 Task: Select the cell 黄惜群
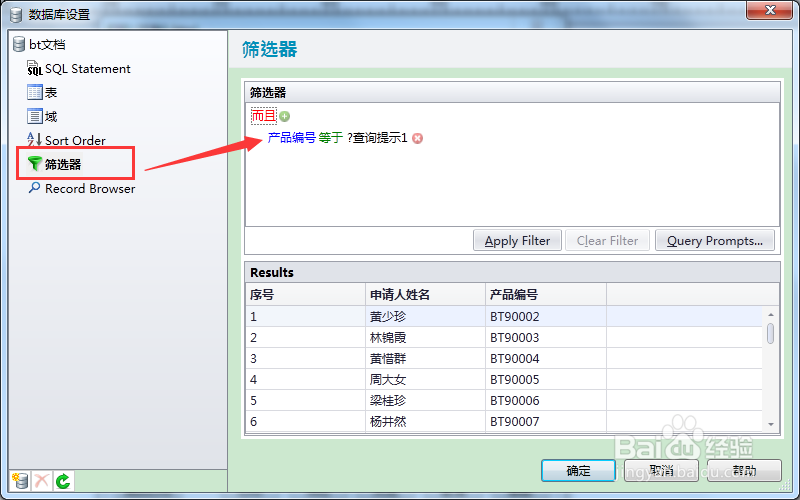pos(426,358)
